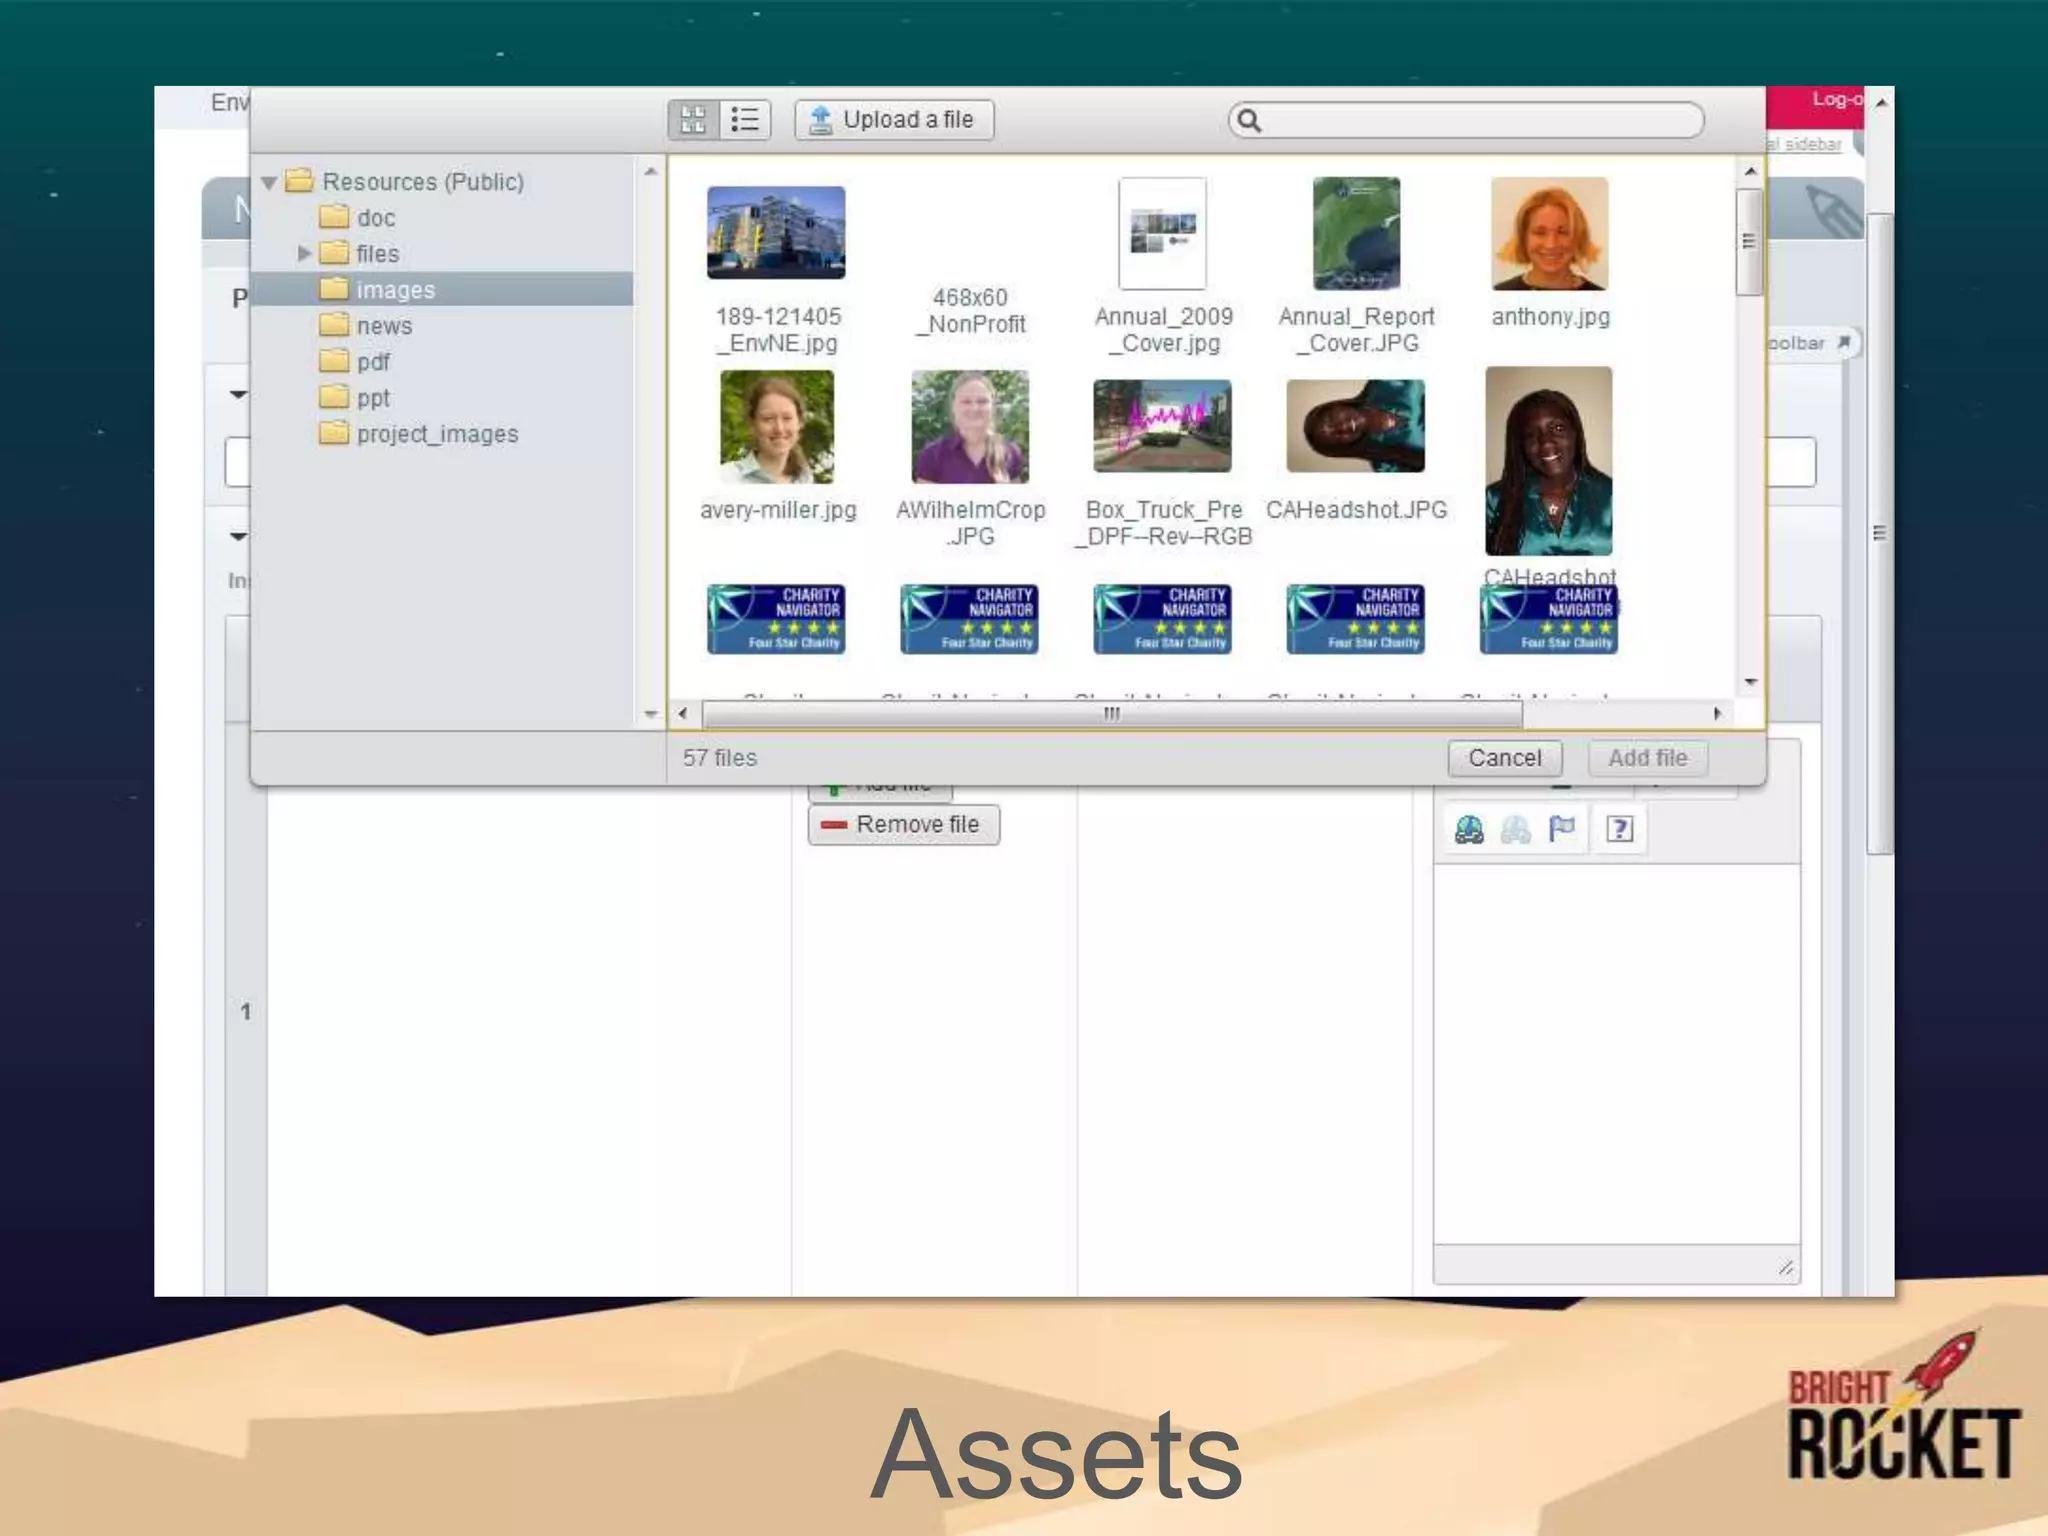Select the Box_Truck_Pre image thumbnail
The width and height of the screenshot is (2048, 1536).
point(1162,427)
